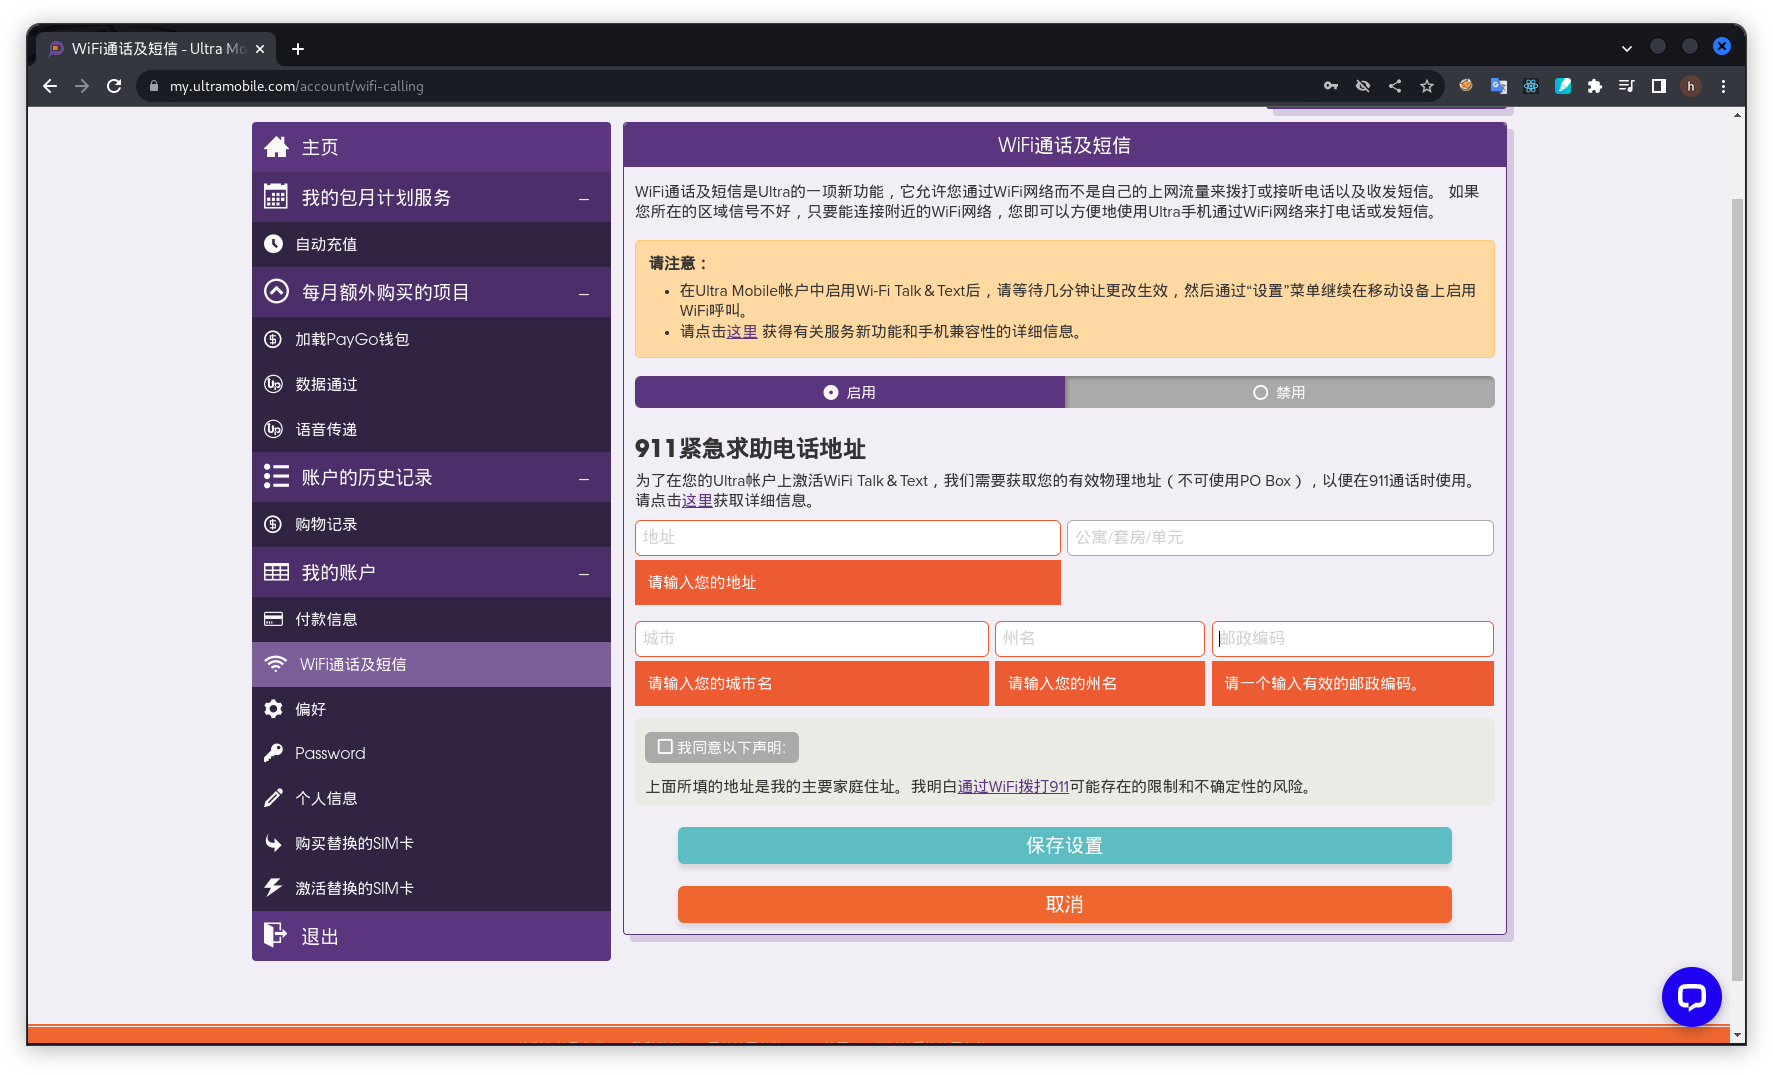
Task: Click the key icon beside Password
Action: click(x=273, y=753)
